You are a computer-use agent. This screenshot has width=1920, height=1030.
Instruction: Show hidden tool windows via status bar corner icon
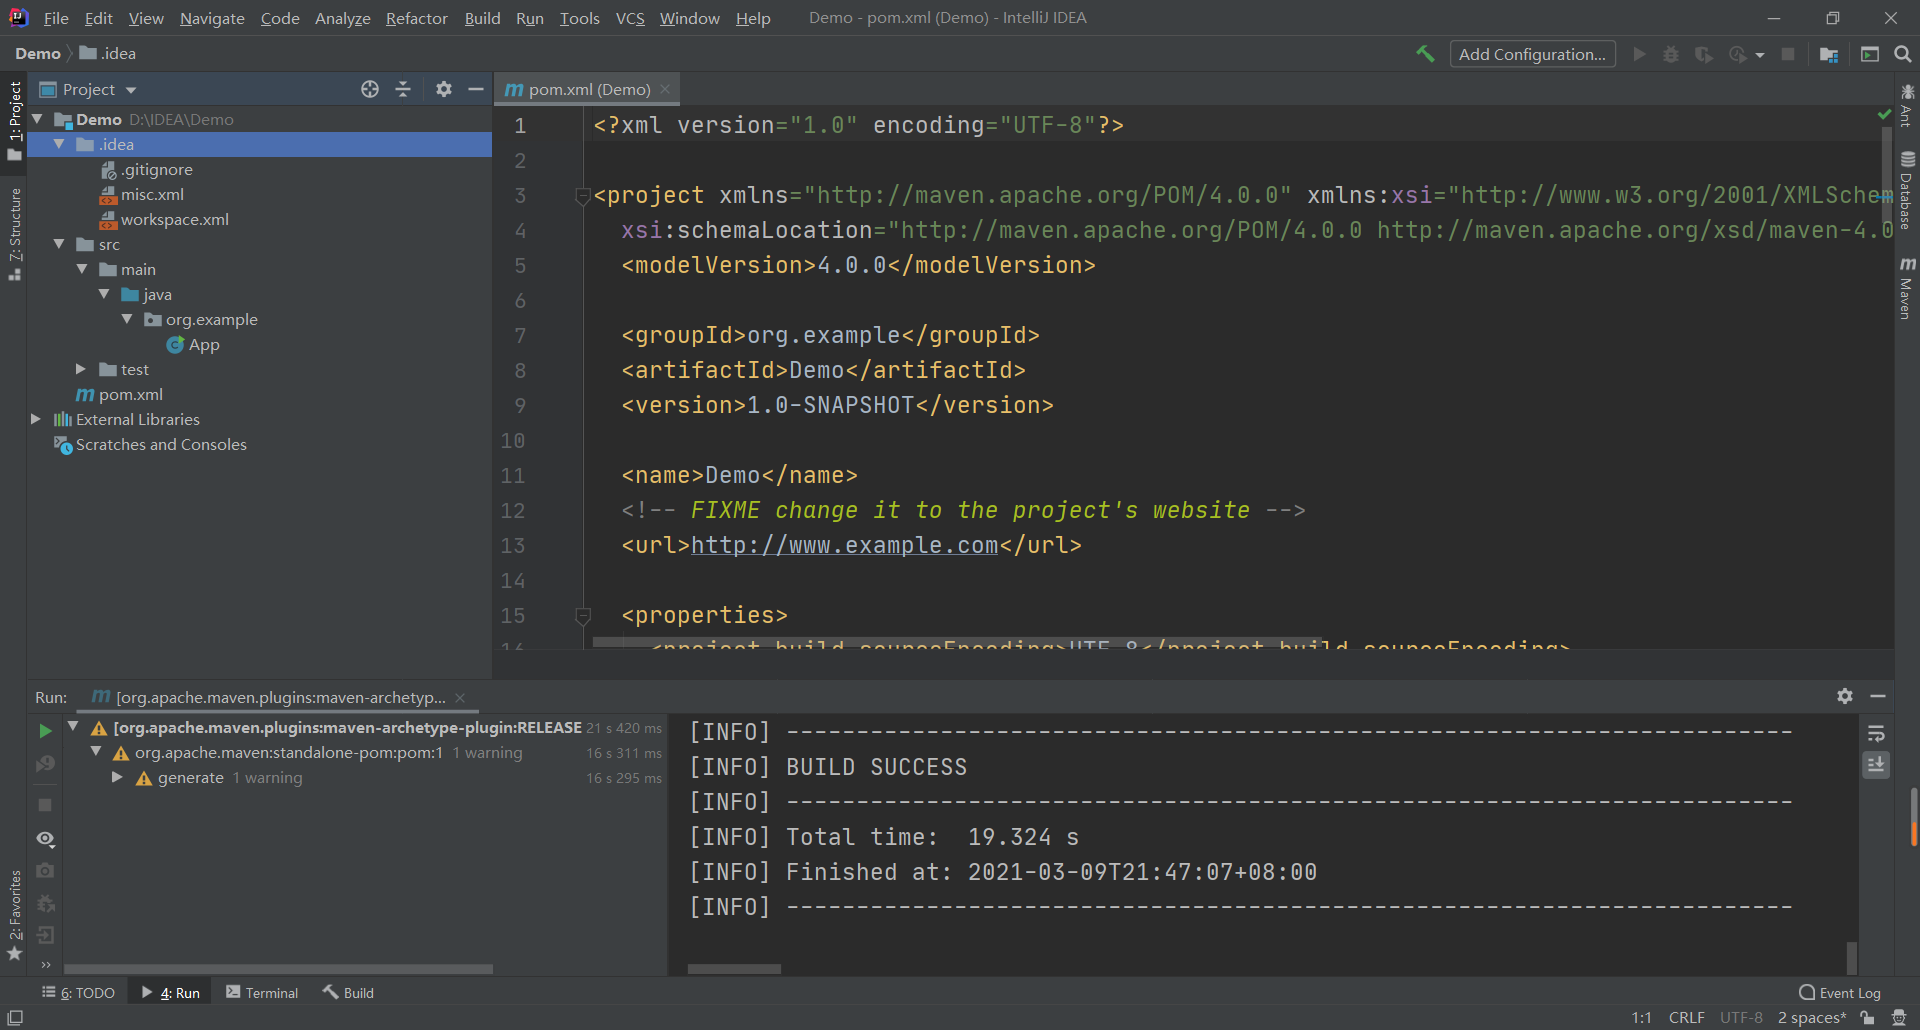coord(15,1017)
